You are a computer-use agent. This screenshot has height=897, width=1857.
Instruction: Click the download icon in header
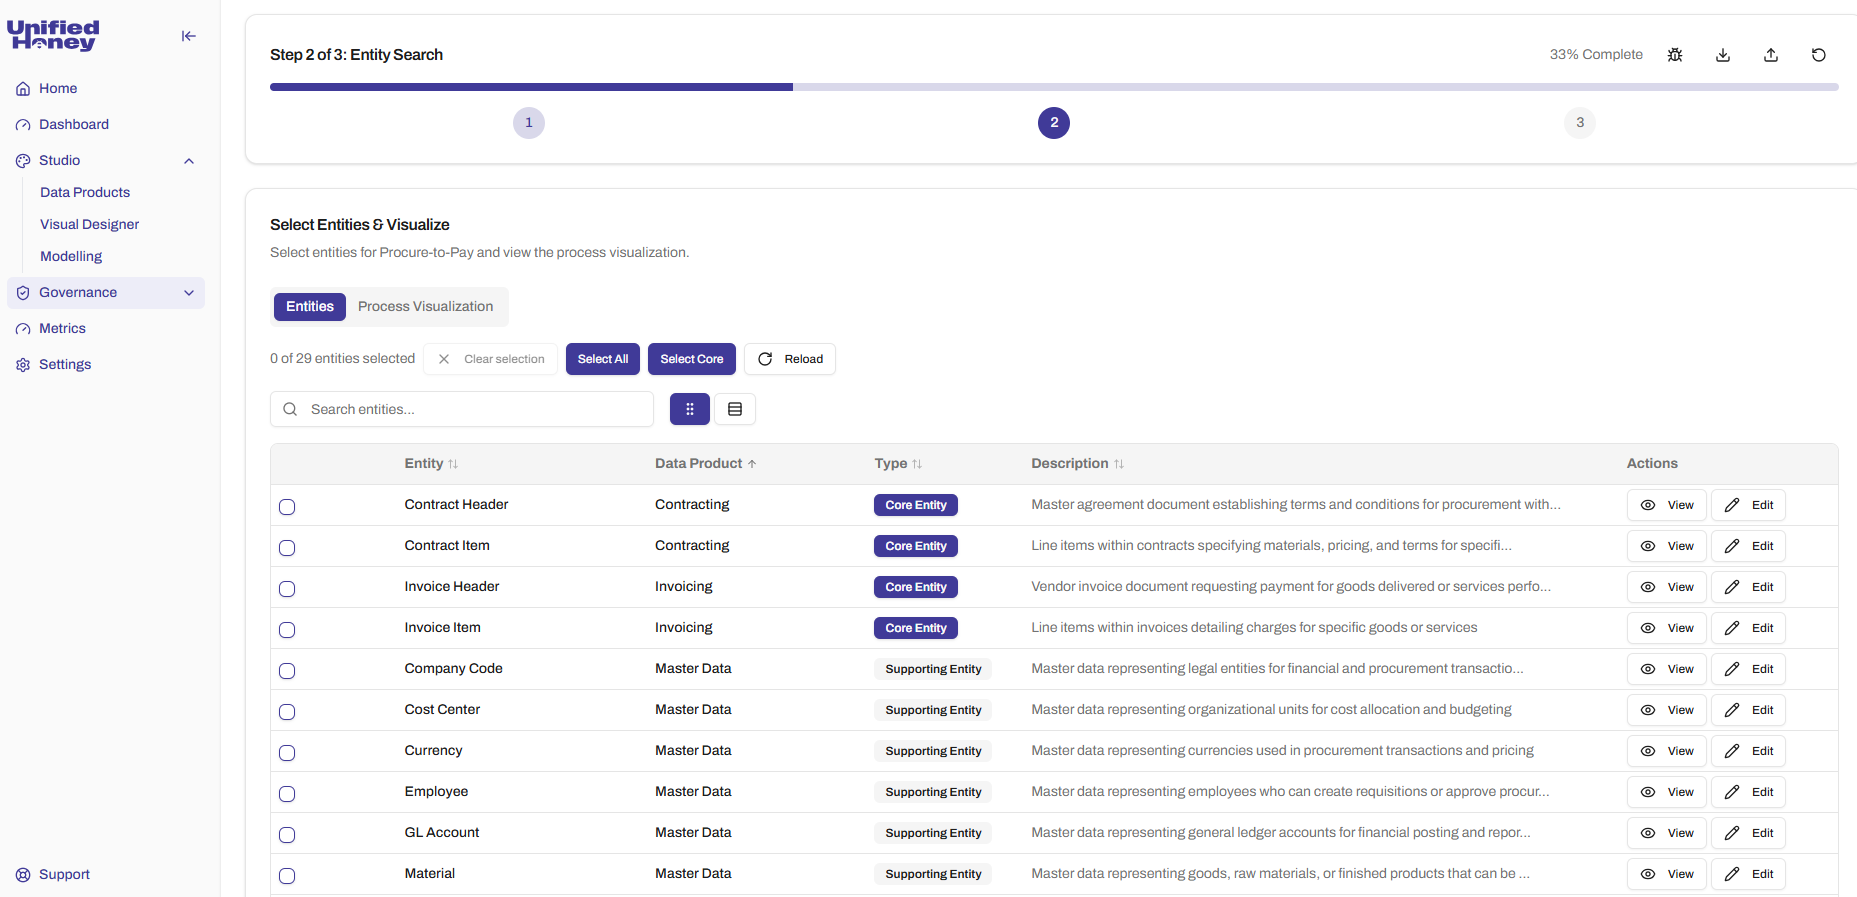(x=1723, y=55)
